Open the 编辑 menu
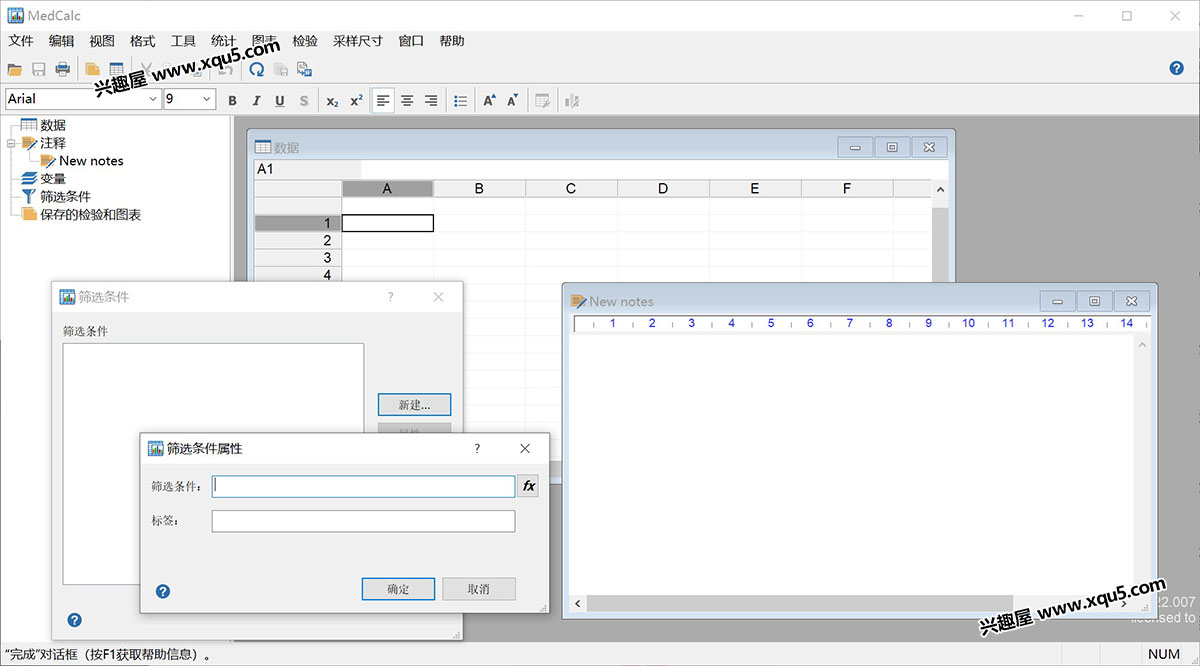 (x=61, y=41)
